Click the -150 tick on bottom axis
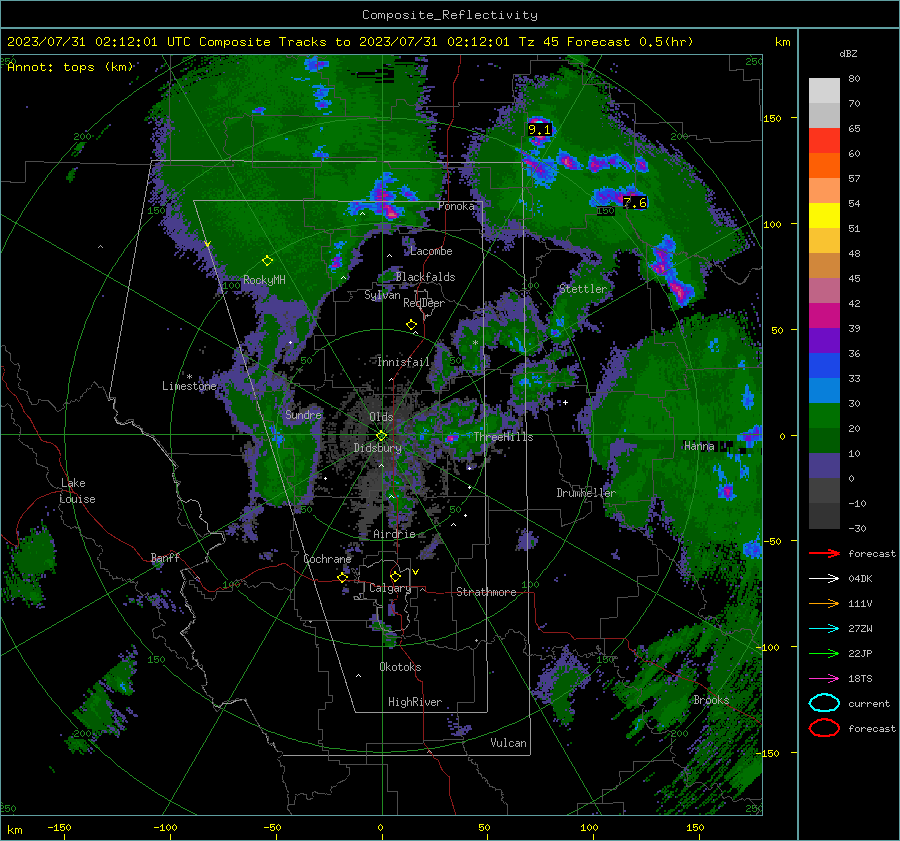 59,827
